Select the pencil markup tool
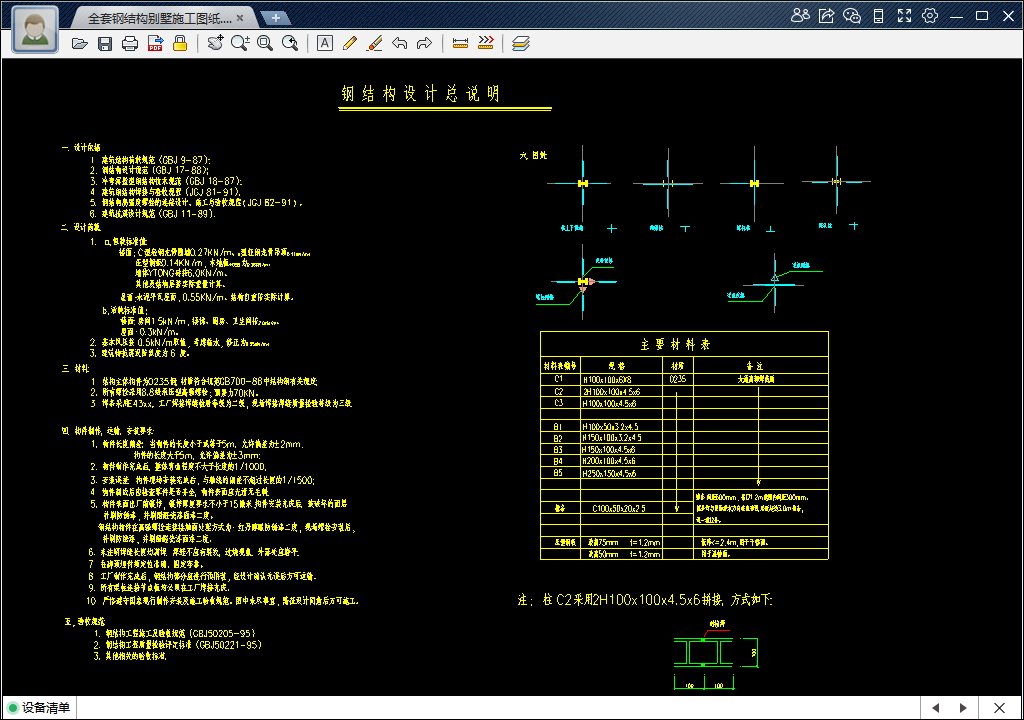Screen dimensions: 1024x720 click(349, 43)
